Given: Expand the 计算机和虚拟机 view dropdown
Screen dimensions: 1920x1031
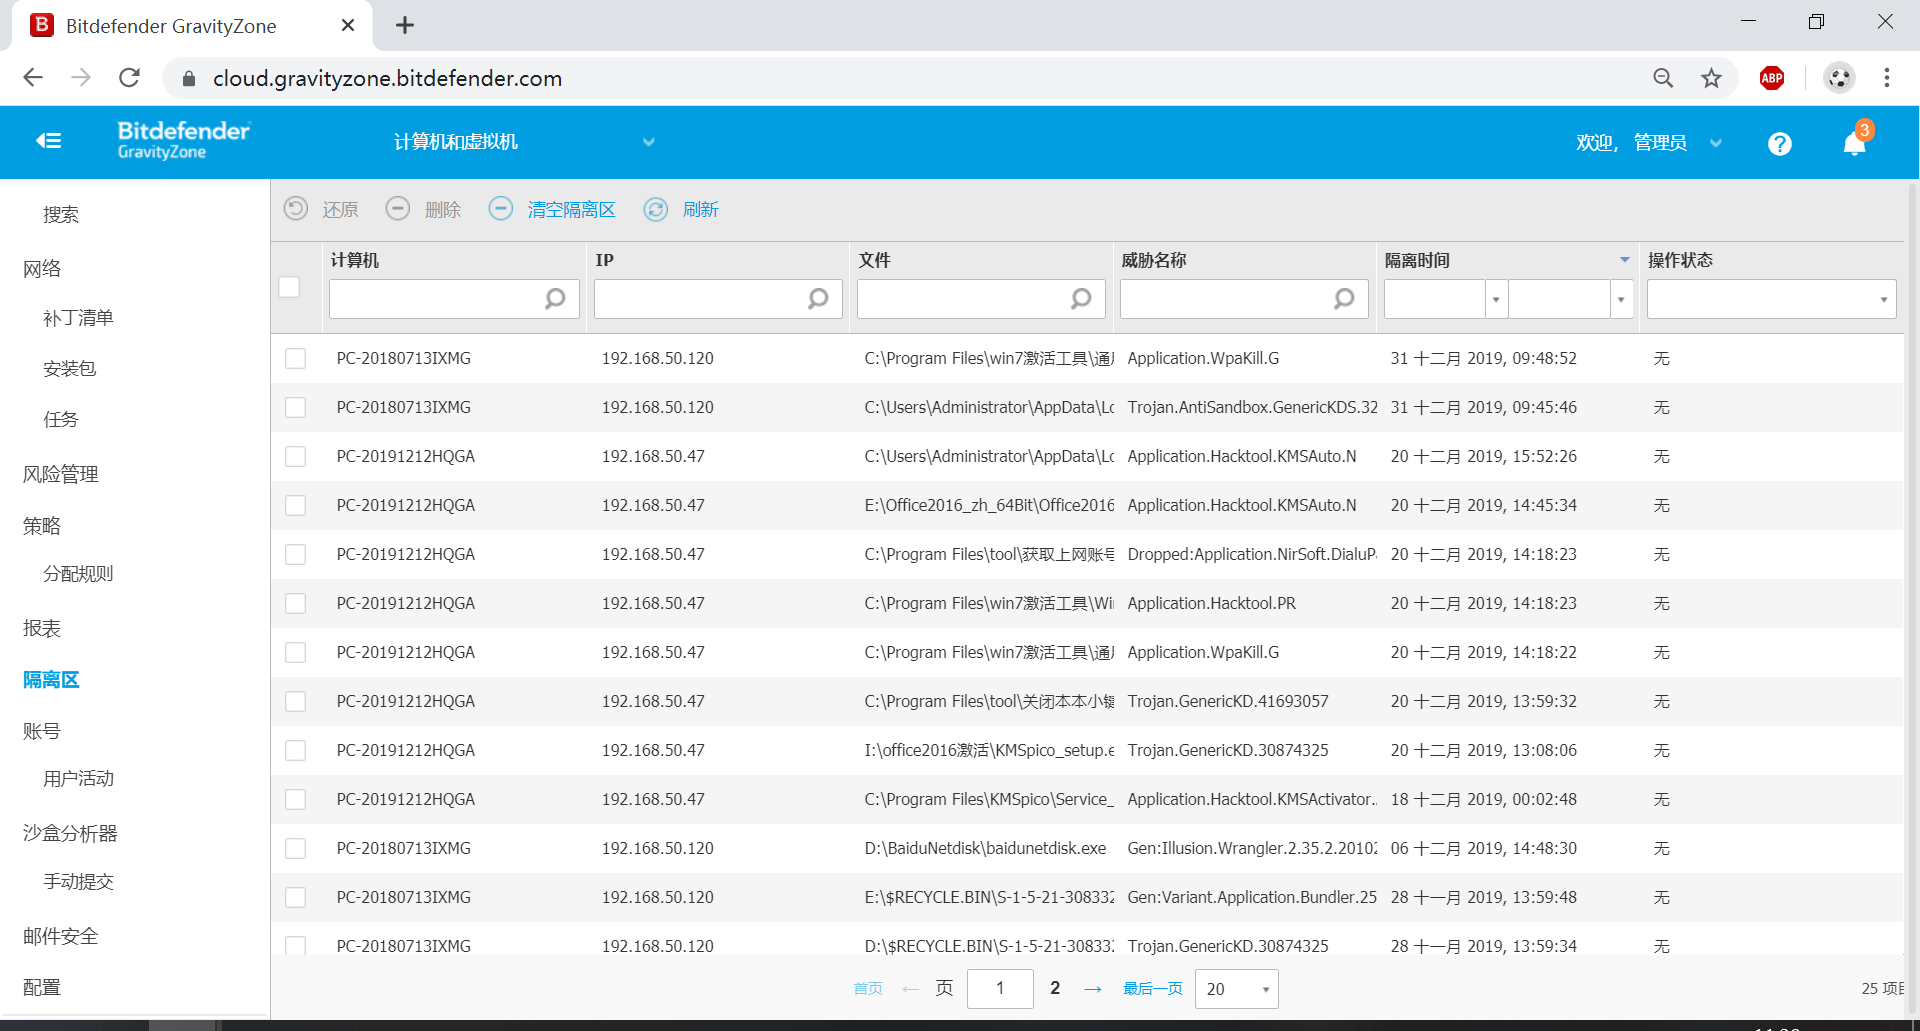Looking at the screenshot, I should pyautogui.click(x=649, y=142).
